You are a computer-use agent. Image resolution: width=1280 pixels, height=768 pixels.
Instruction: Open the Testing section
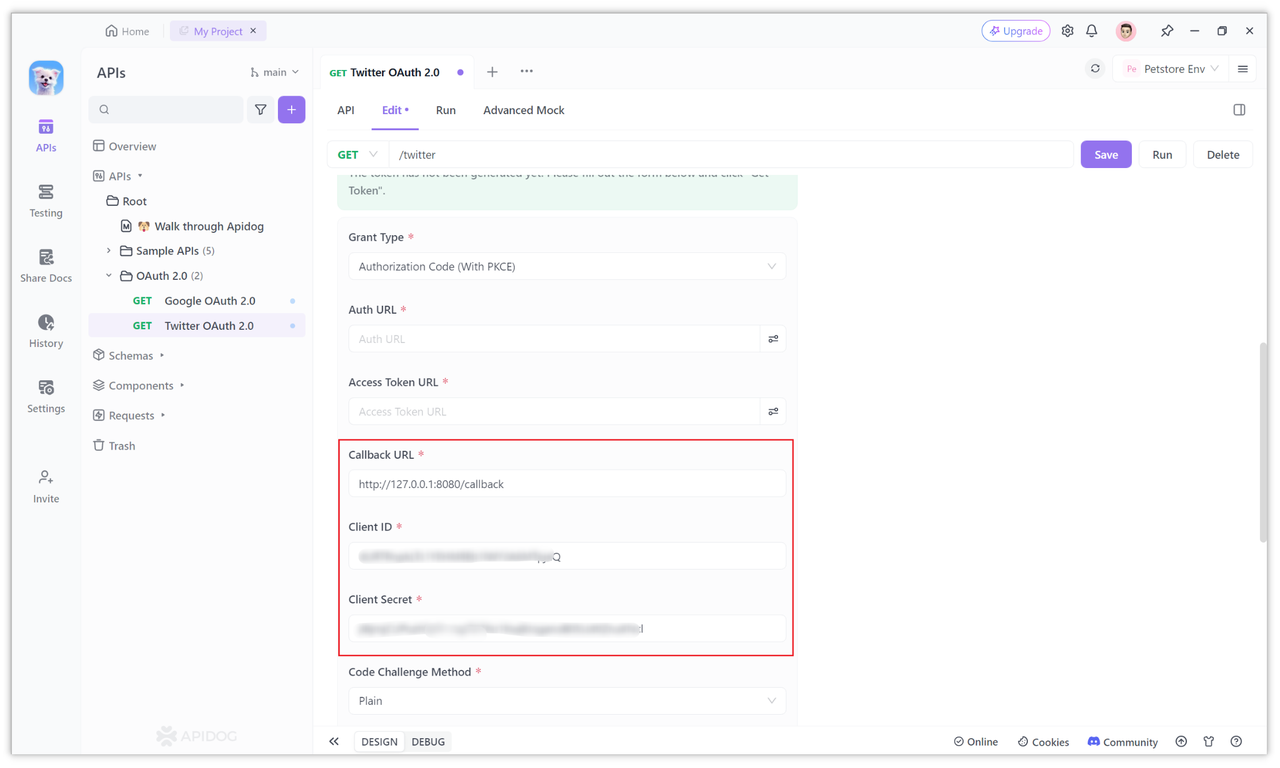tap(46, 200)
